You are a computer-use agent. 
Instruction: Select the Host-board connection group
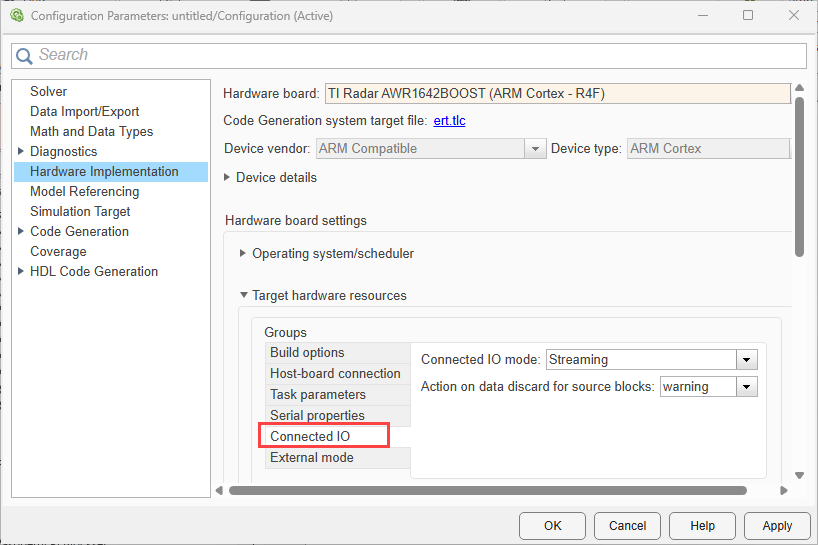point(338,373)
